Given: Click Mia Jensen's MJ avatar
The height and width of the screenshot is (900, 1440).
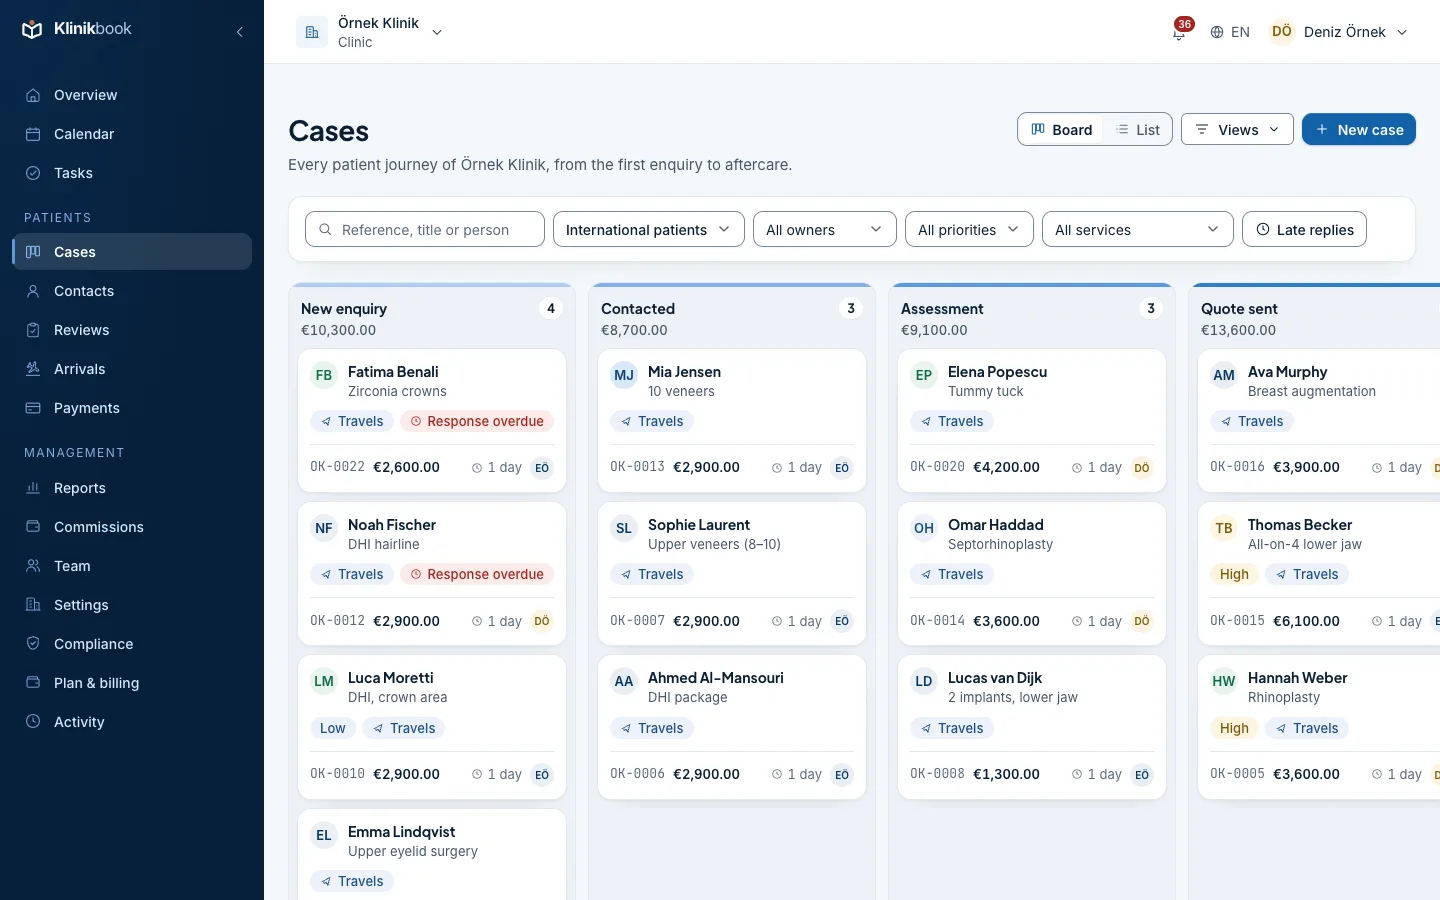Looking at the screenshot, I should 624,376.
